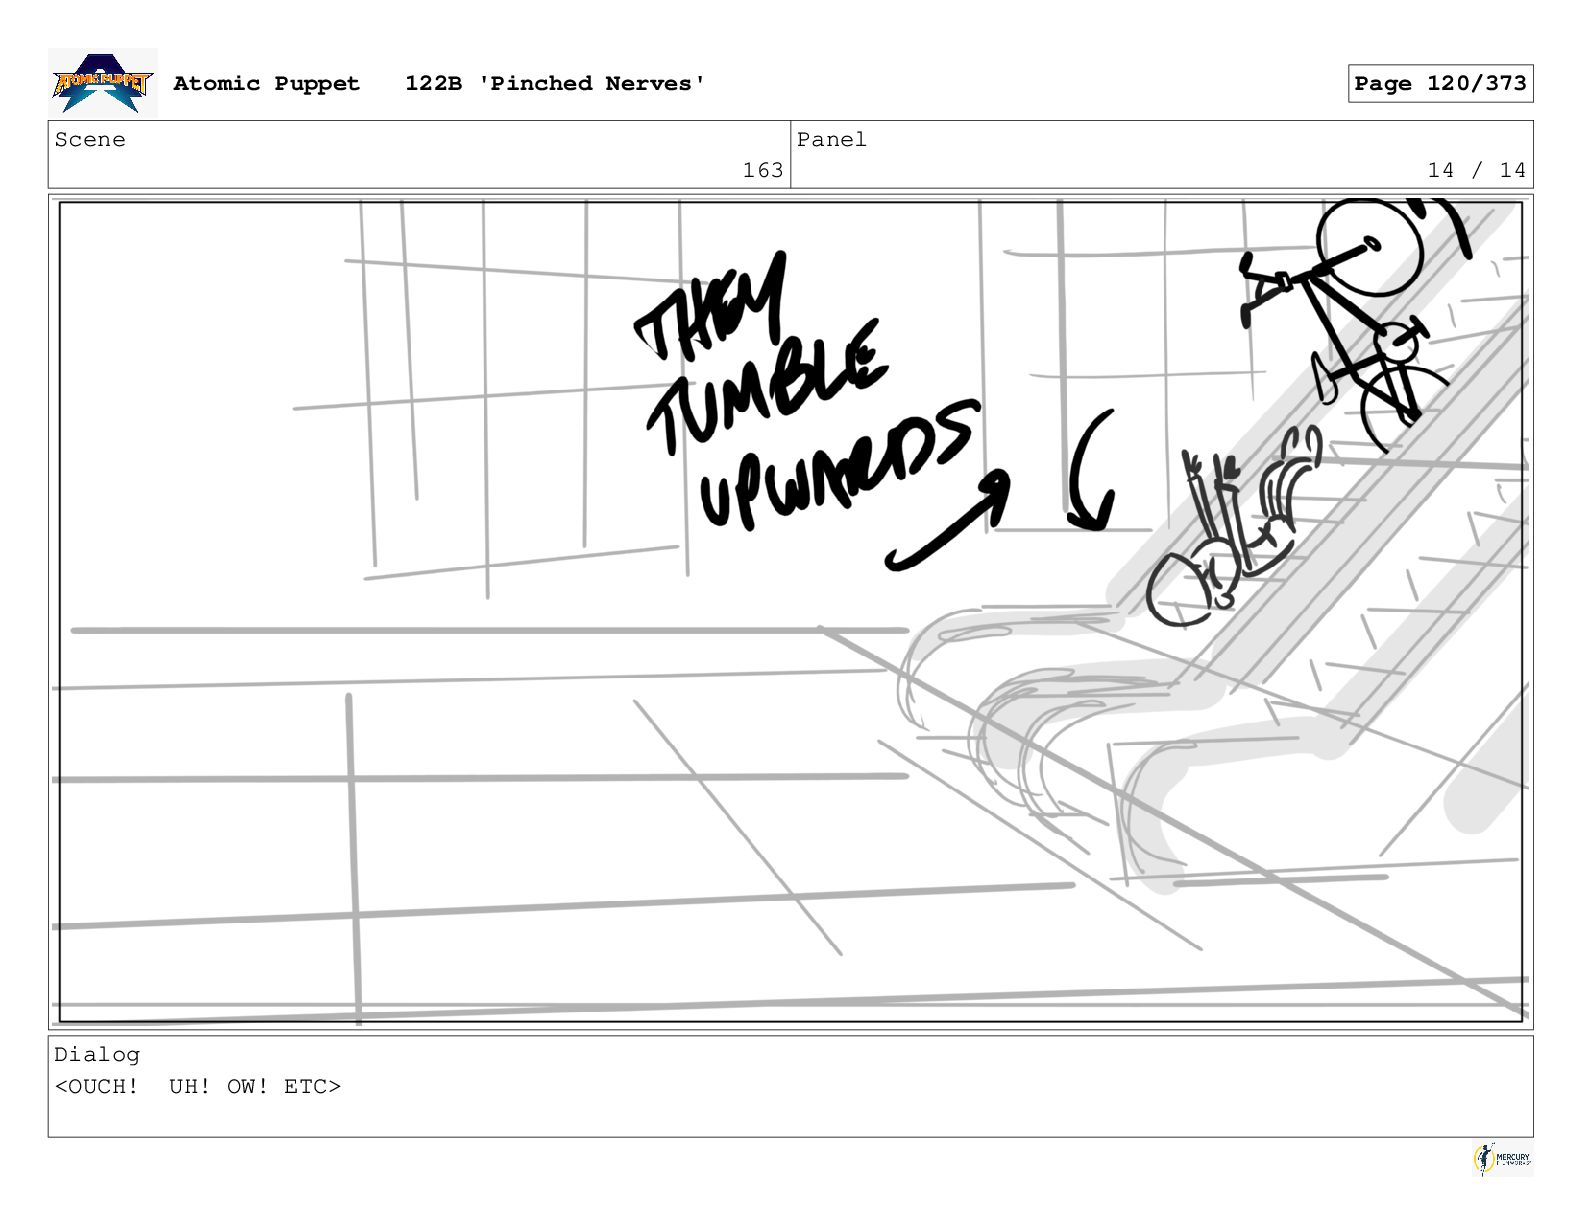Select the 'Atomic Puppet' title text
This screenshot has height=1225, width=1582.
266,84
